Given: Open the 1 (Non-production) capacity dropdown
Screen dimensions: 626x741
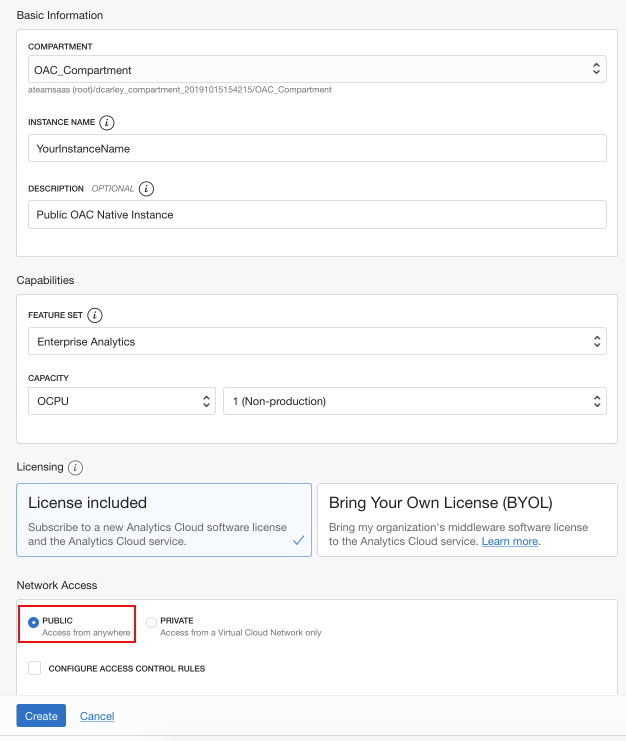Looking at the screenshot, I should [414, 401].
